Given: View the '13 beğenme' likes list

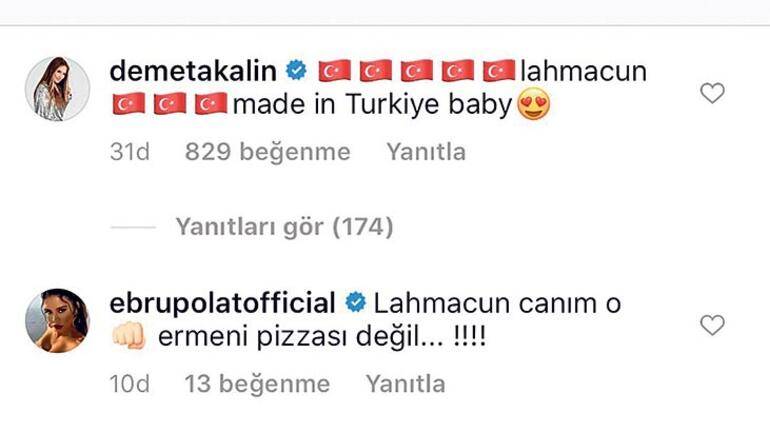Looking at the screenshot, I should click(257, 384).
